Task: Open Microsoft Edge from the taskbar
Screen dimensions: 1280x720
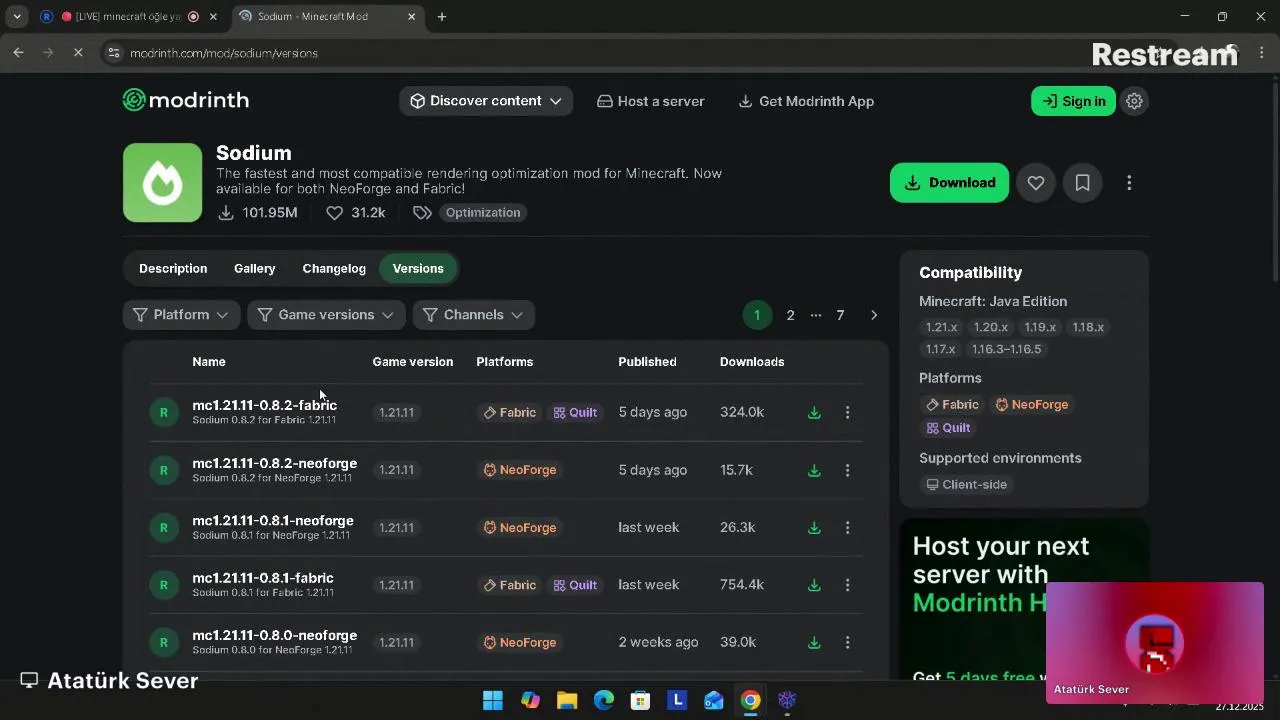Action: (604, 700)
